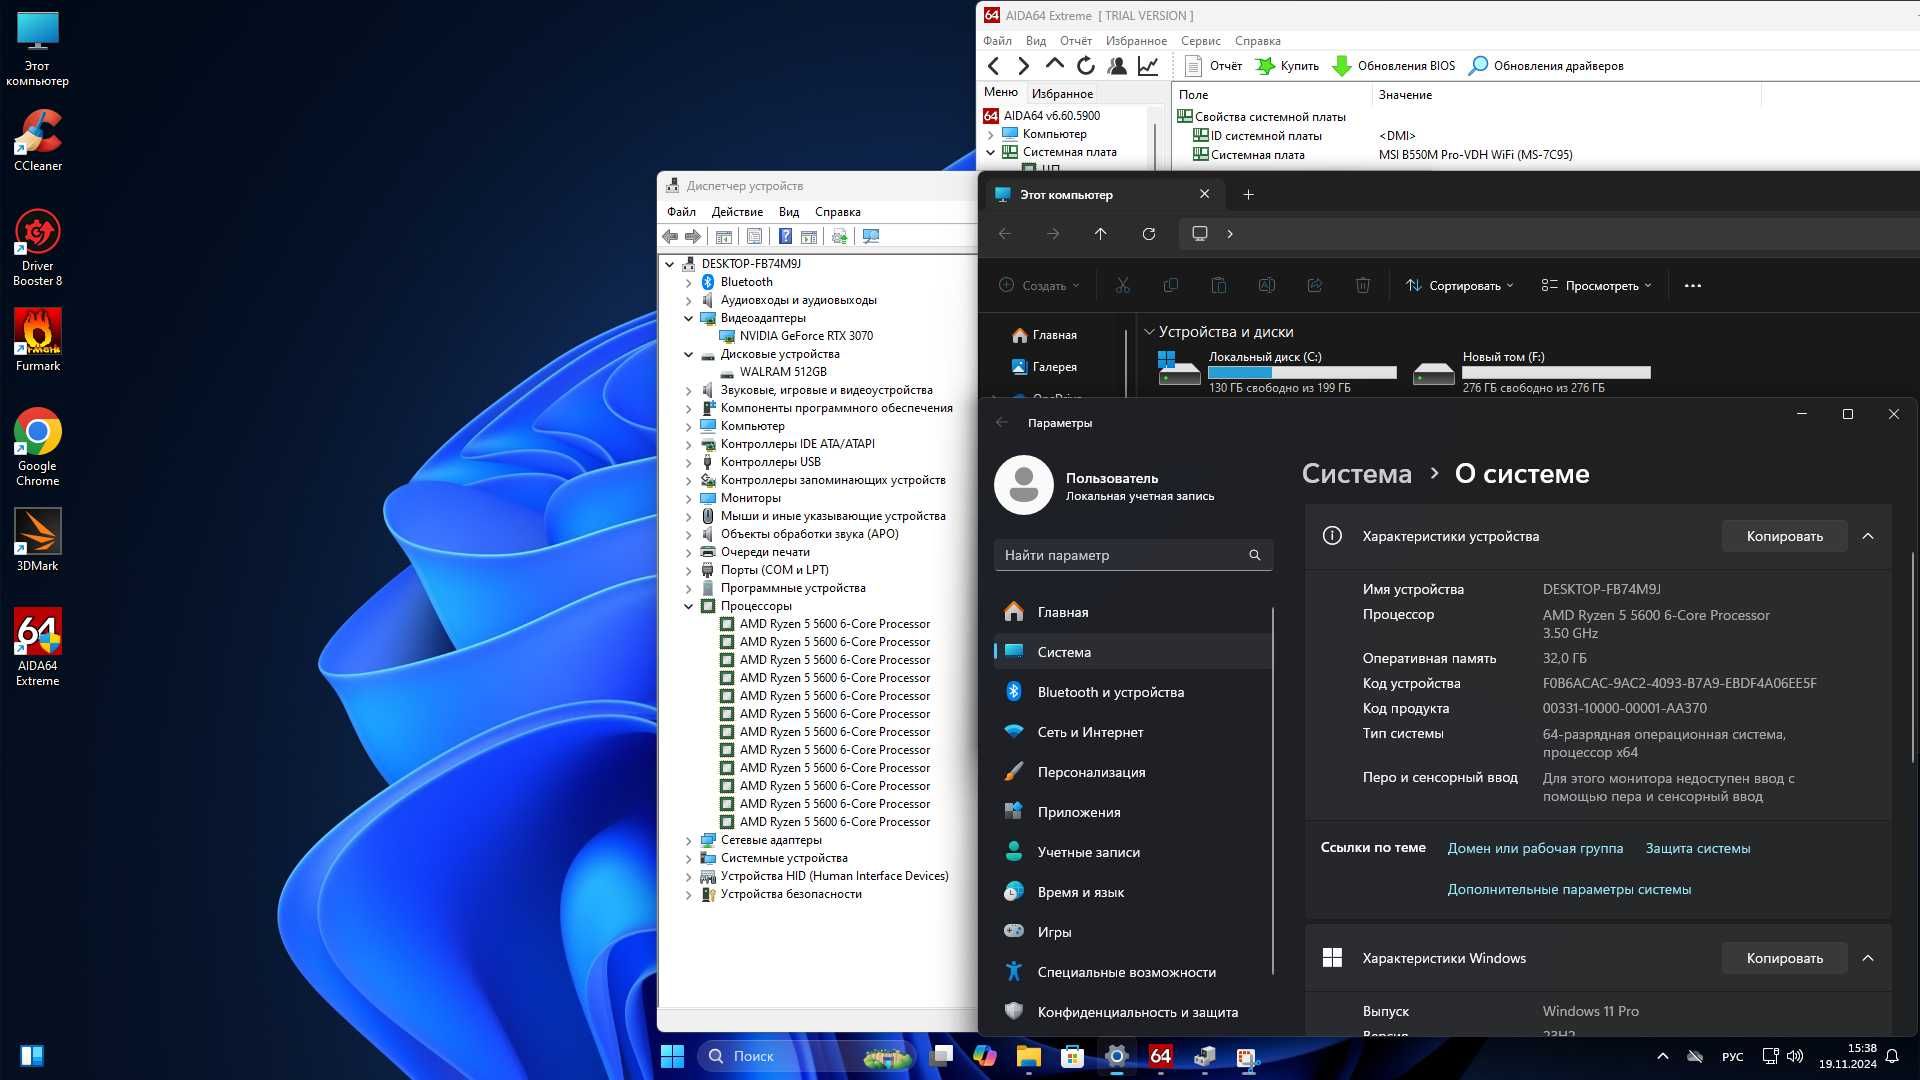The image size is (1920, 1080).
Task: Click Device Manager back arrow icon
Action: (670, 237)
